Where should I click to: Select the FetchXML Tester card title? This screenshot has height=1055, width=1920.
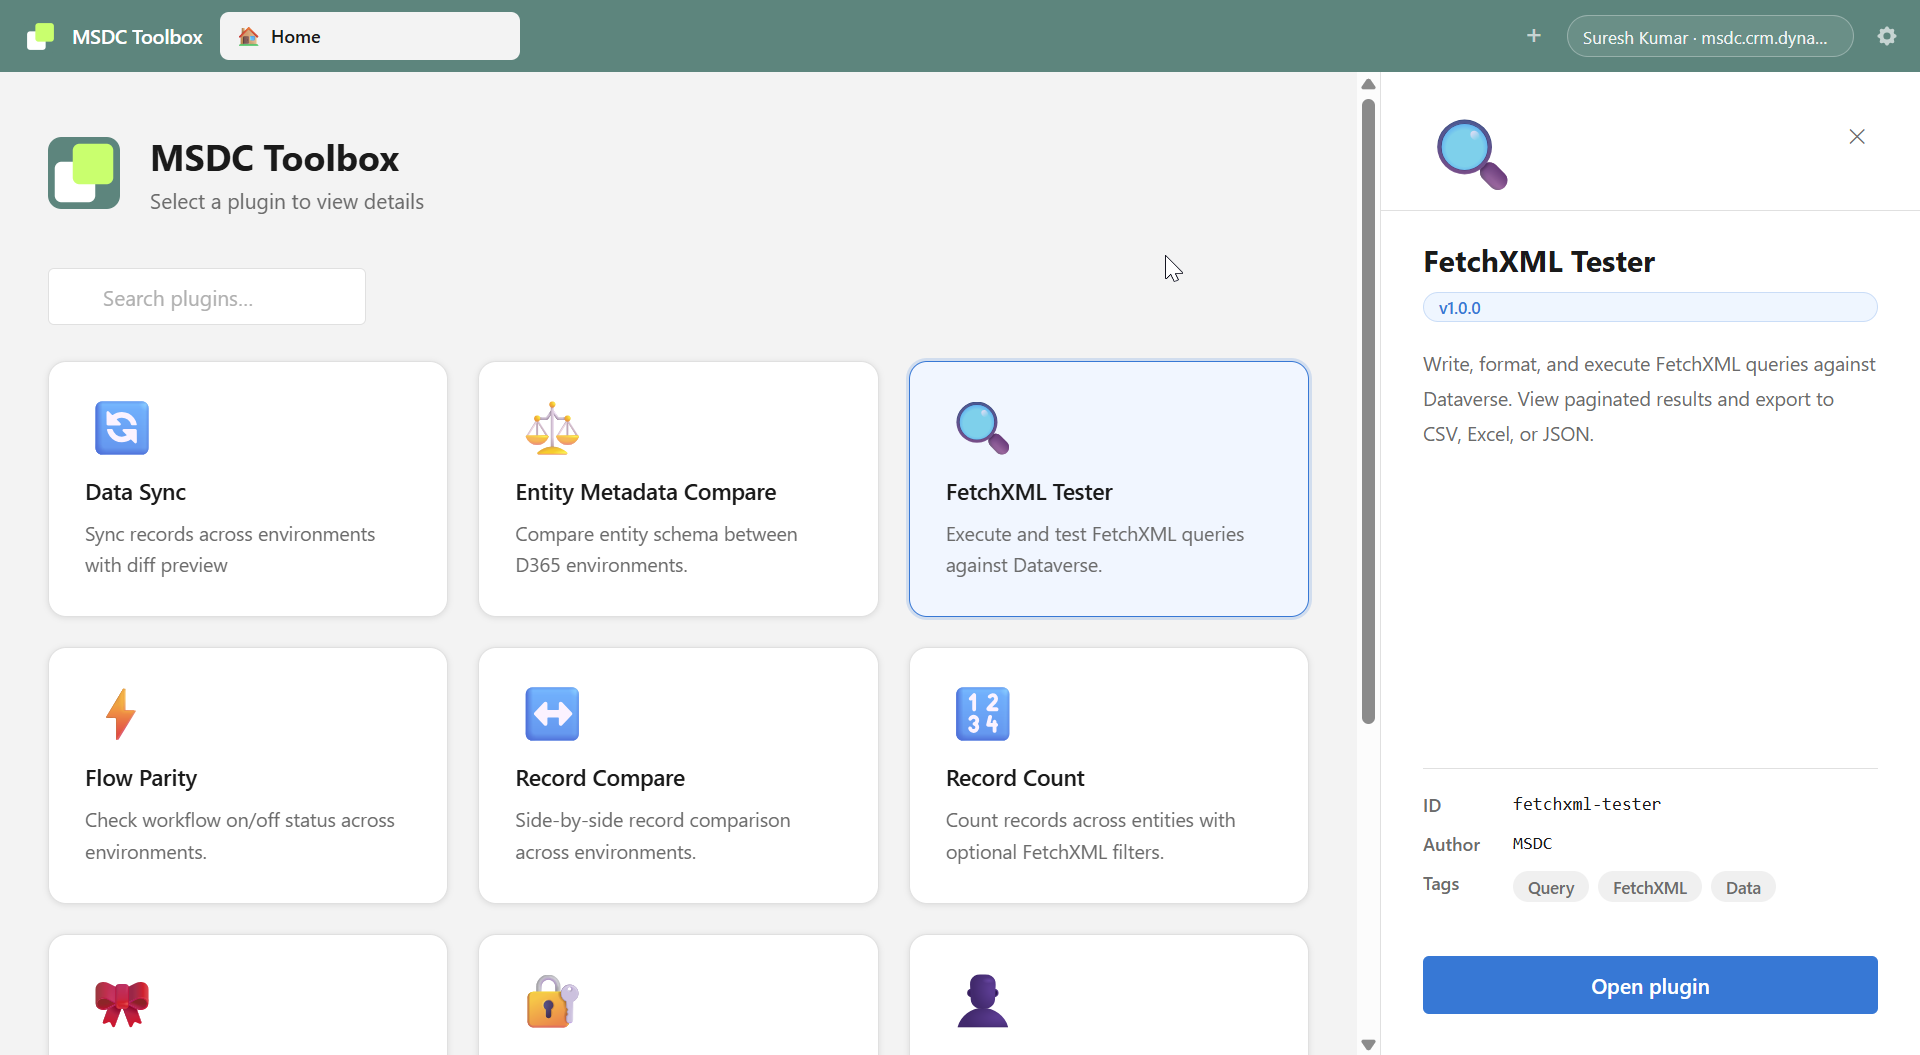click(1029, 492)
